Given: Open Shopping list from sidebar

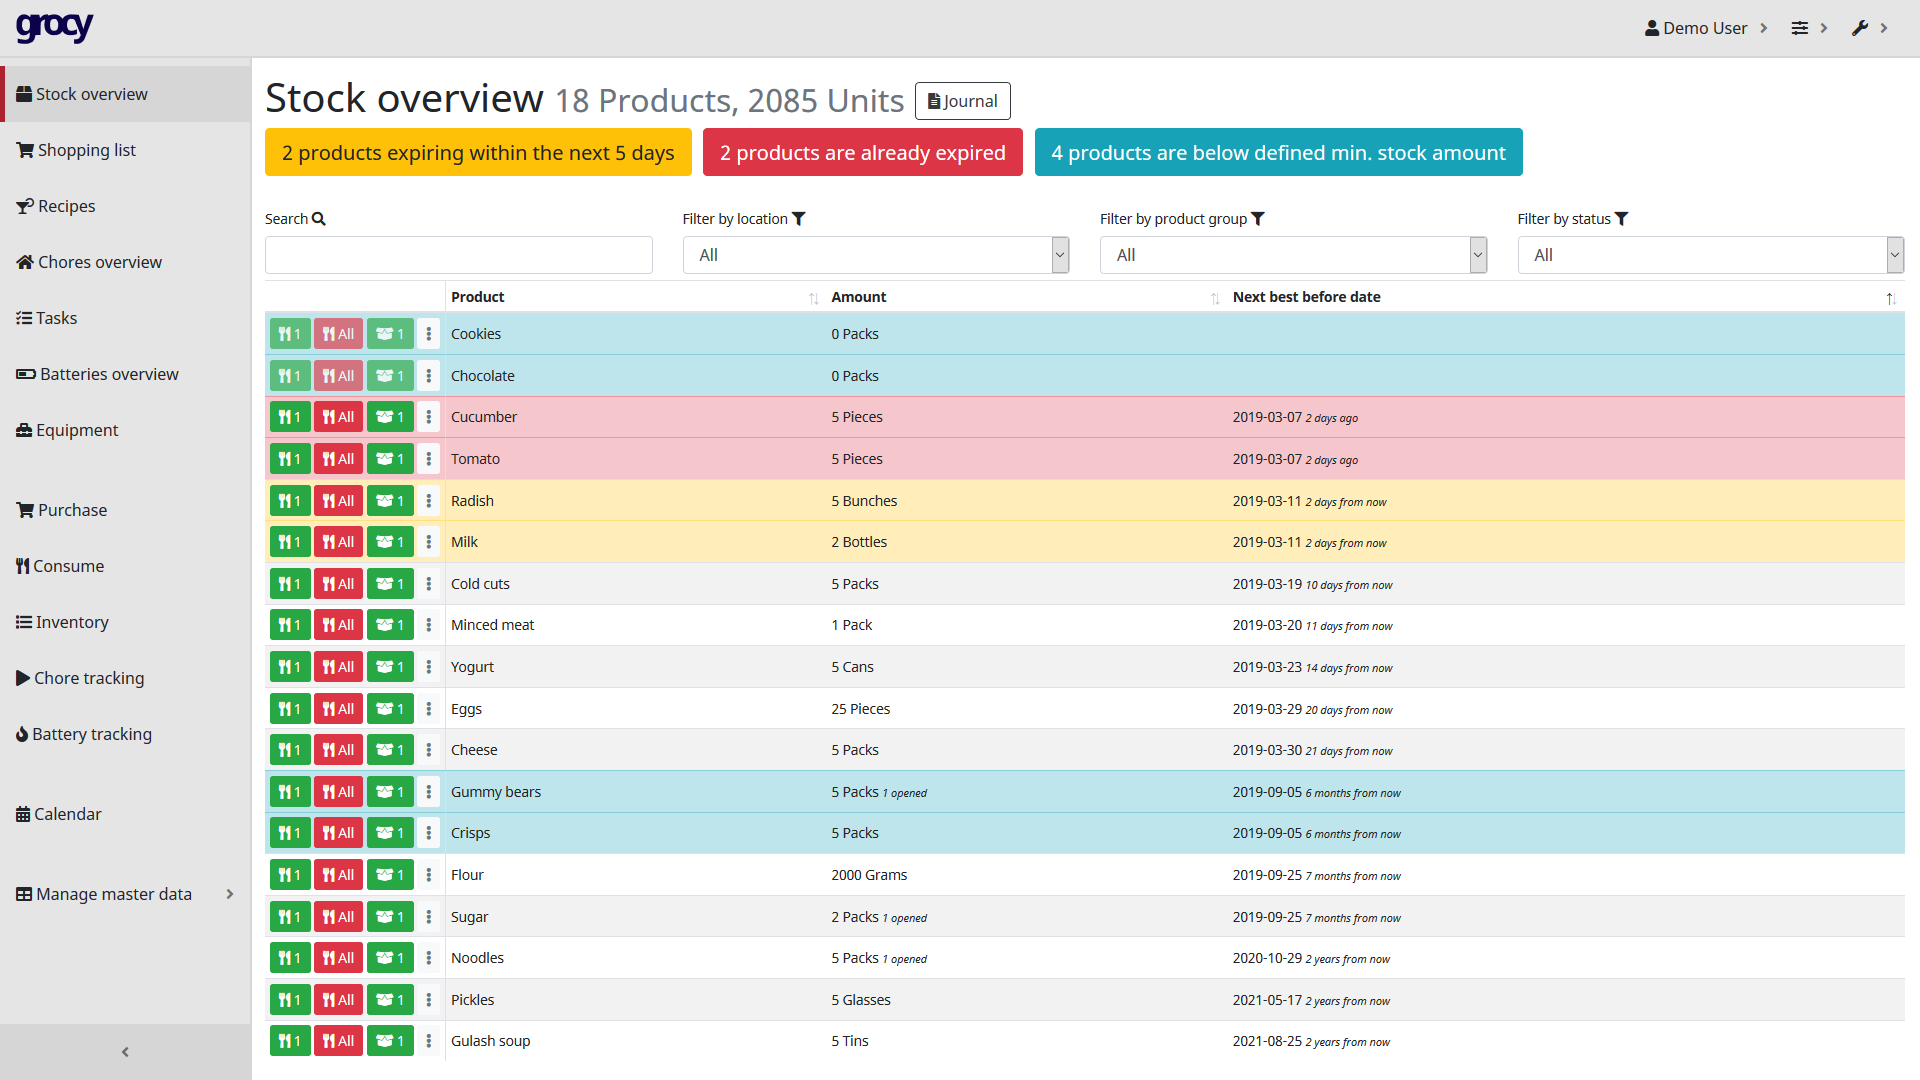Looking at the screenshot, I should pos(86,150).
